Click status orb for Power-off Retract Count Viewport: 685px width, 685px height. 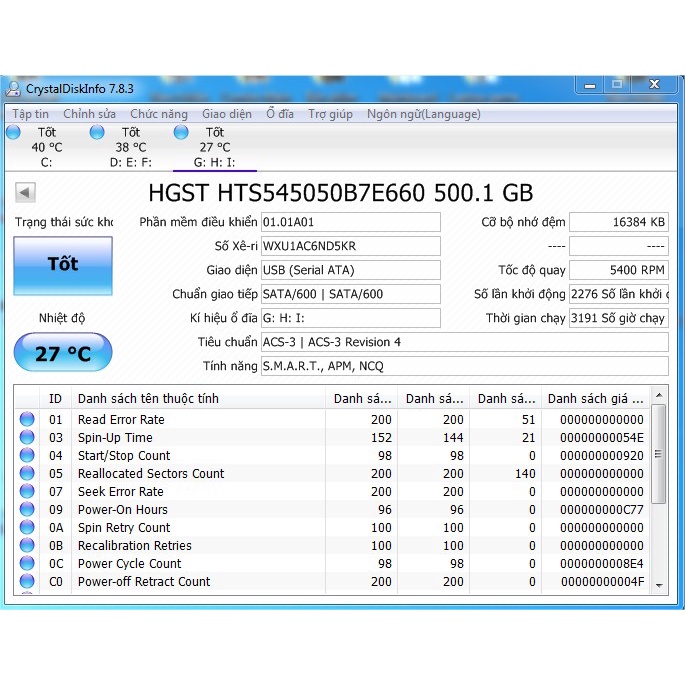pos(27,581)
